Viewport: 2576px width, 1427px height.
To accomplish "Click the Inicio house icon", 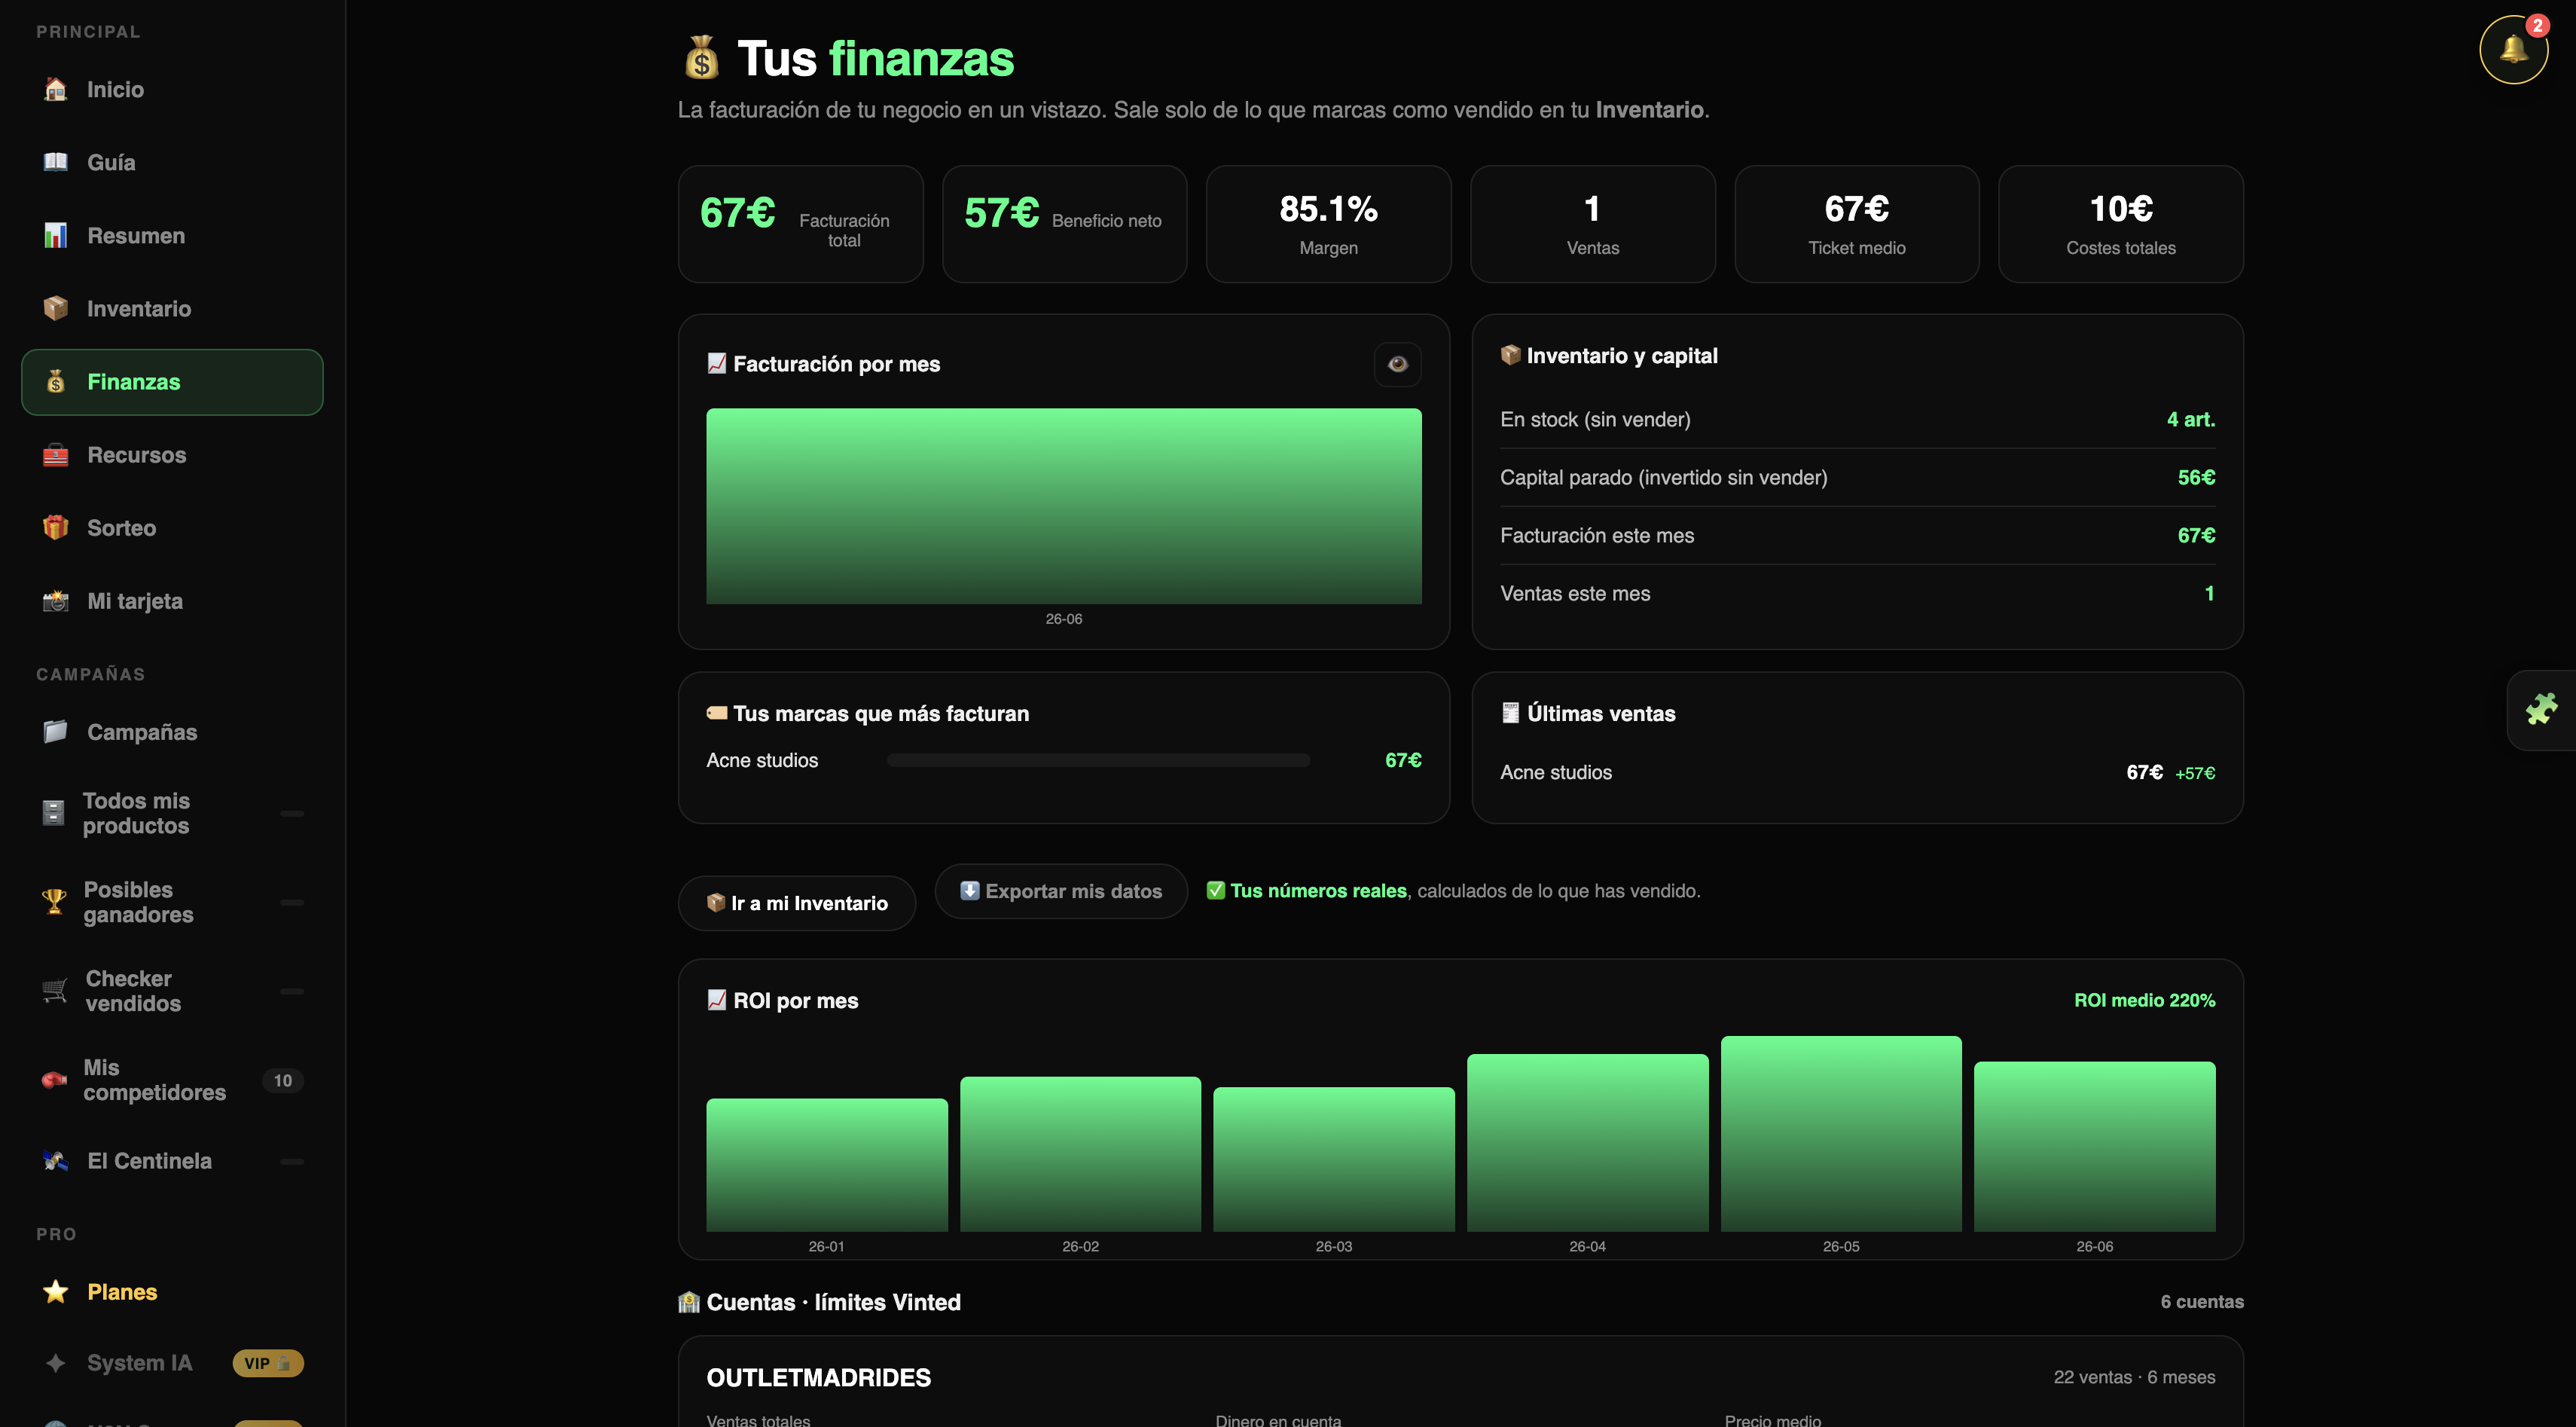I will point(56,89).
